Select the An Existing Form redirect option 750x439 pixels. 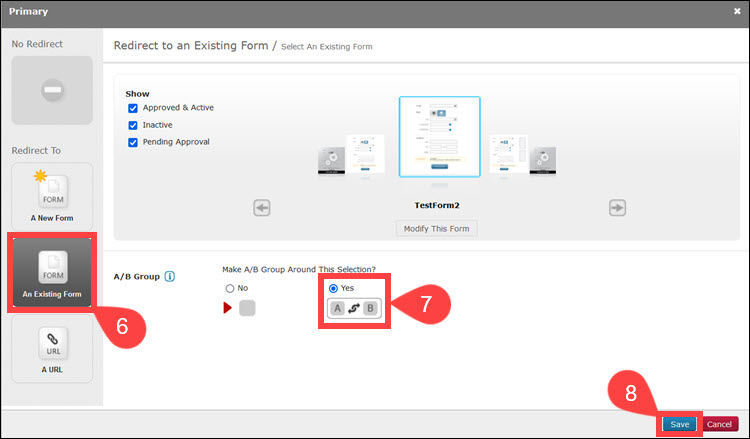click(x=52, y=273)
